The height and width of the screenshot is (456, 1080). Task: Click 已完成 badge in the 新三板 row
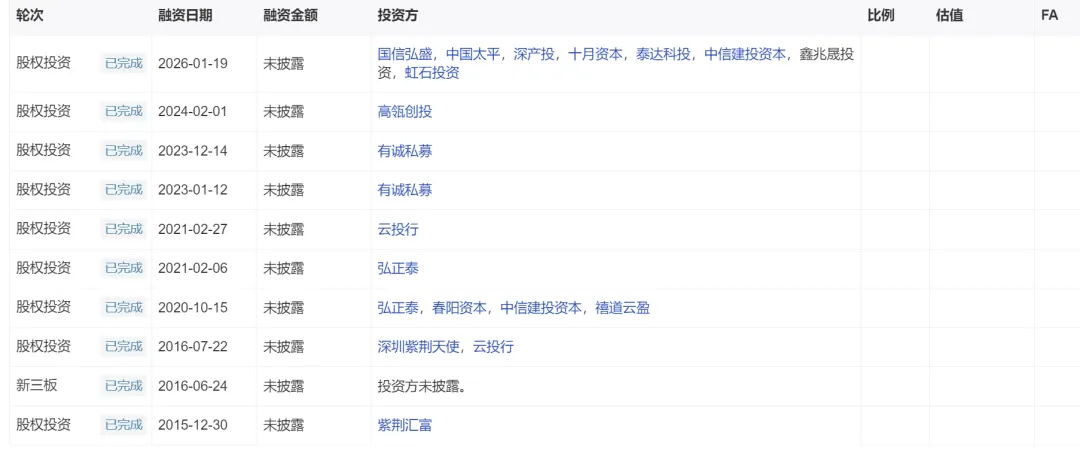pyautogui.click(x=124, y=386)
